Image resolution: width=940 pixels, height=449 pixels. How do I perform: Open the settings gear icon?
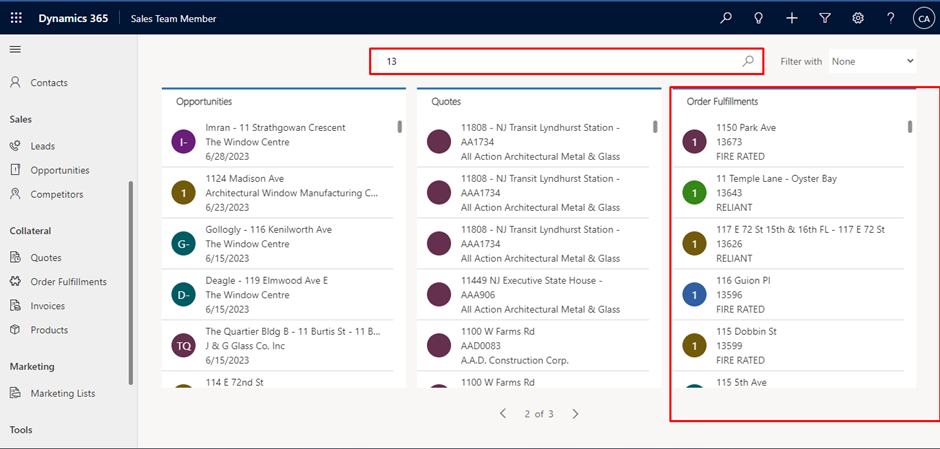[x=858, y=18]
